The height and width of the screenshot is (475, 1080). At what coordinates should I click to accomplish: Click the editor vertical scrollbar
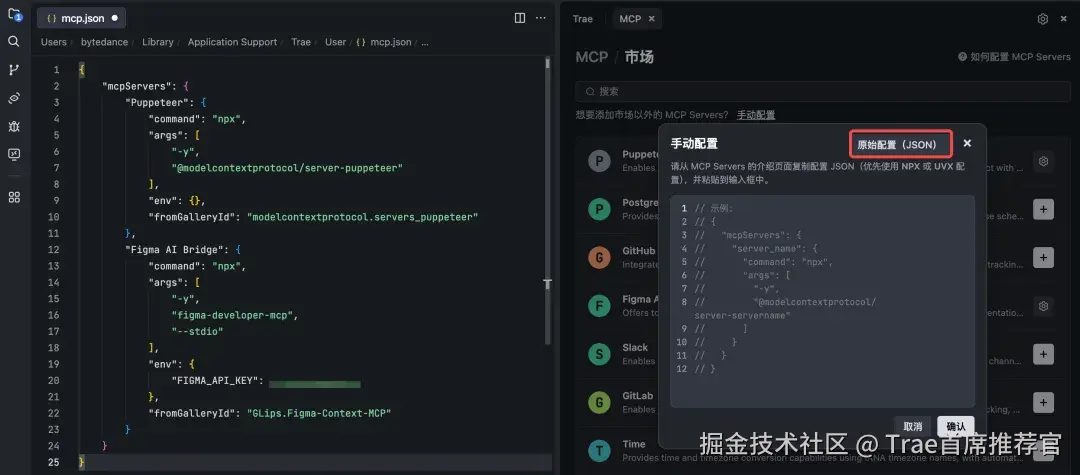click(x=548, y=200)
